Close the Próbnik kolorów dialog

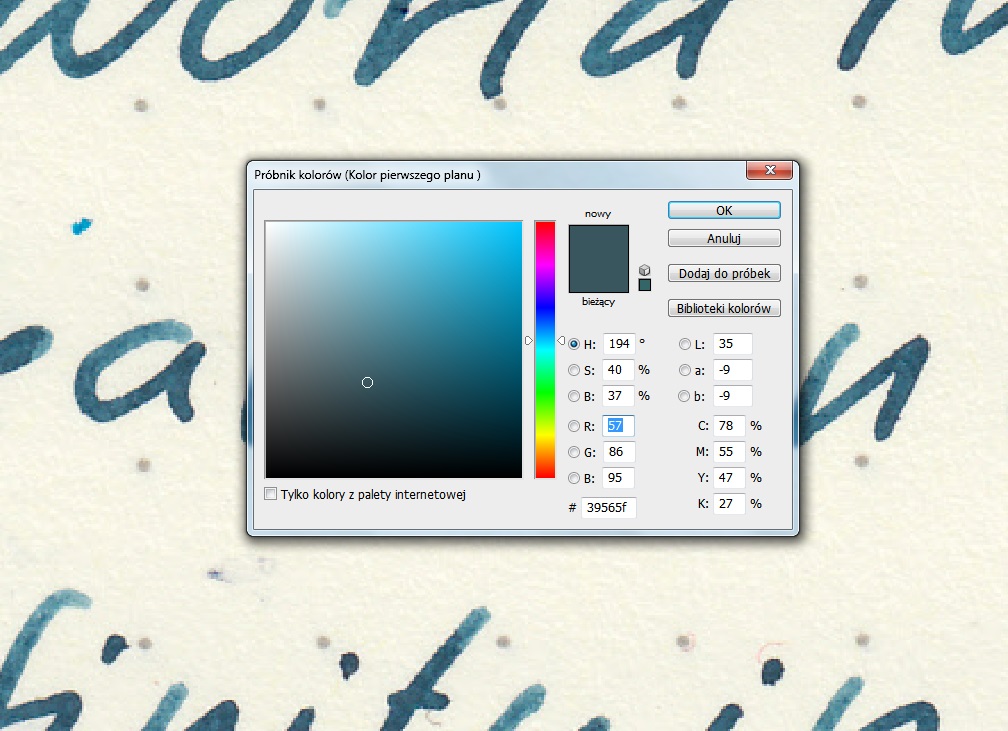tap(770, 171)
